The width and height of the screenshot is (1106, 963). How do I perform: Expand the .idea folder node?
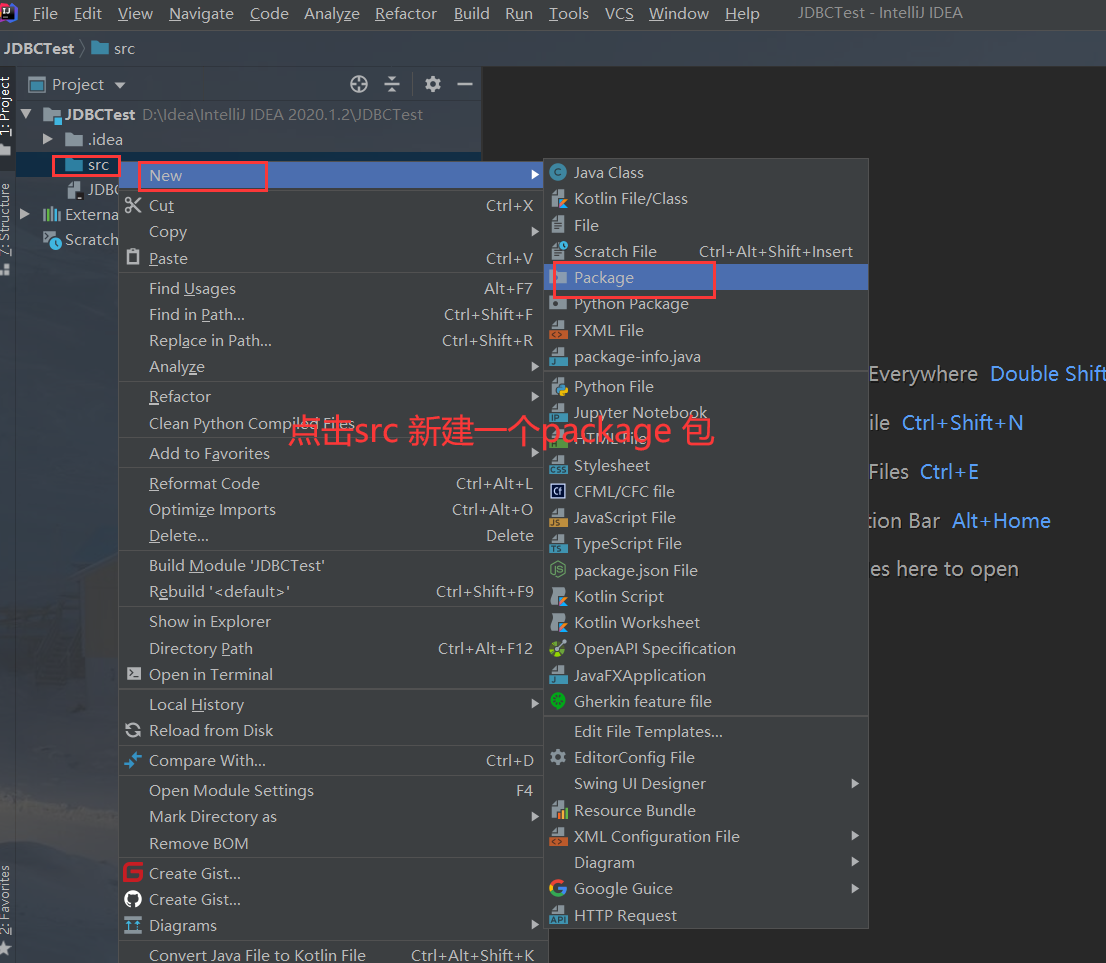click(47, 139)
